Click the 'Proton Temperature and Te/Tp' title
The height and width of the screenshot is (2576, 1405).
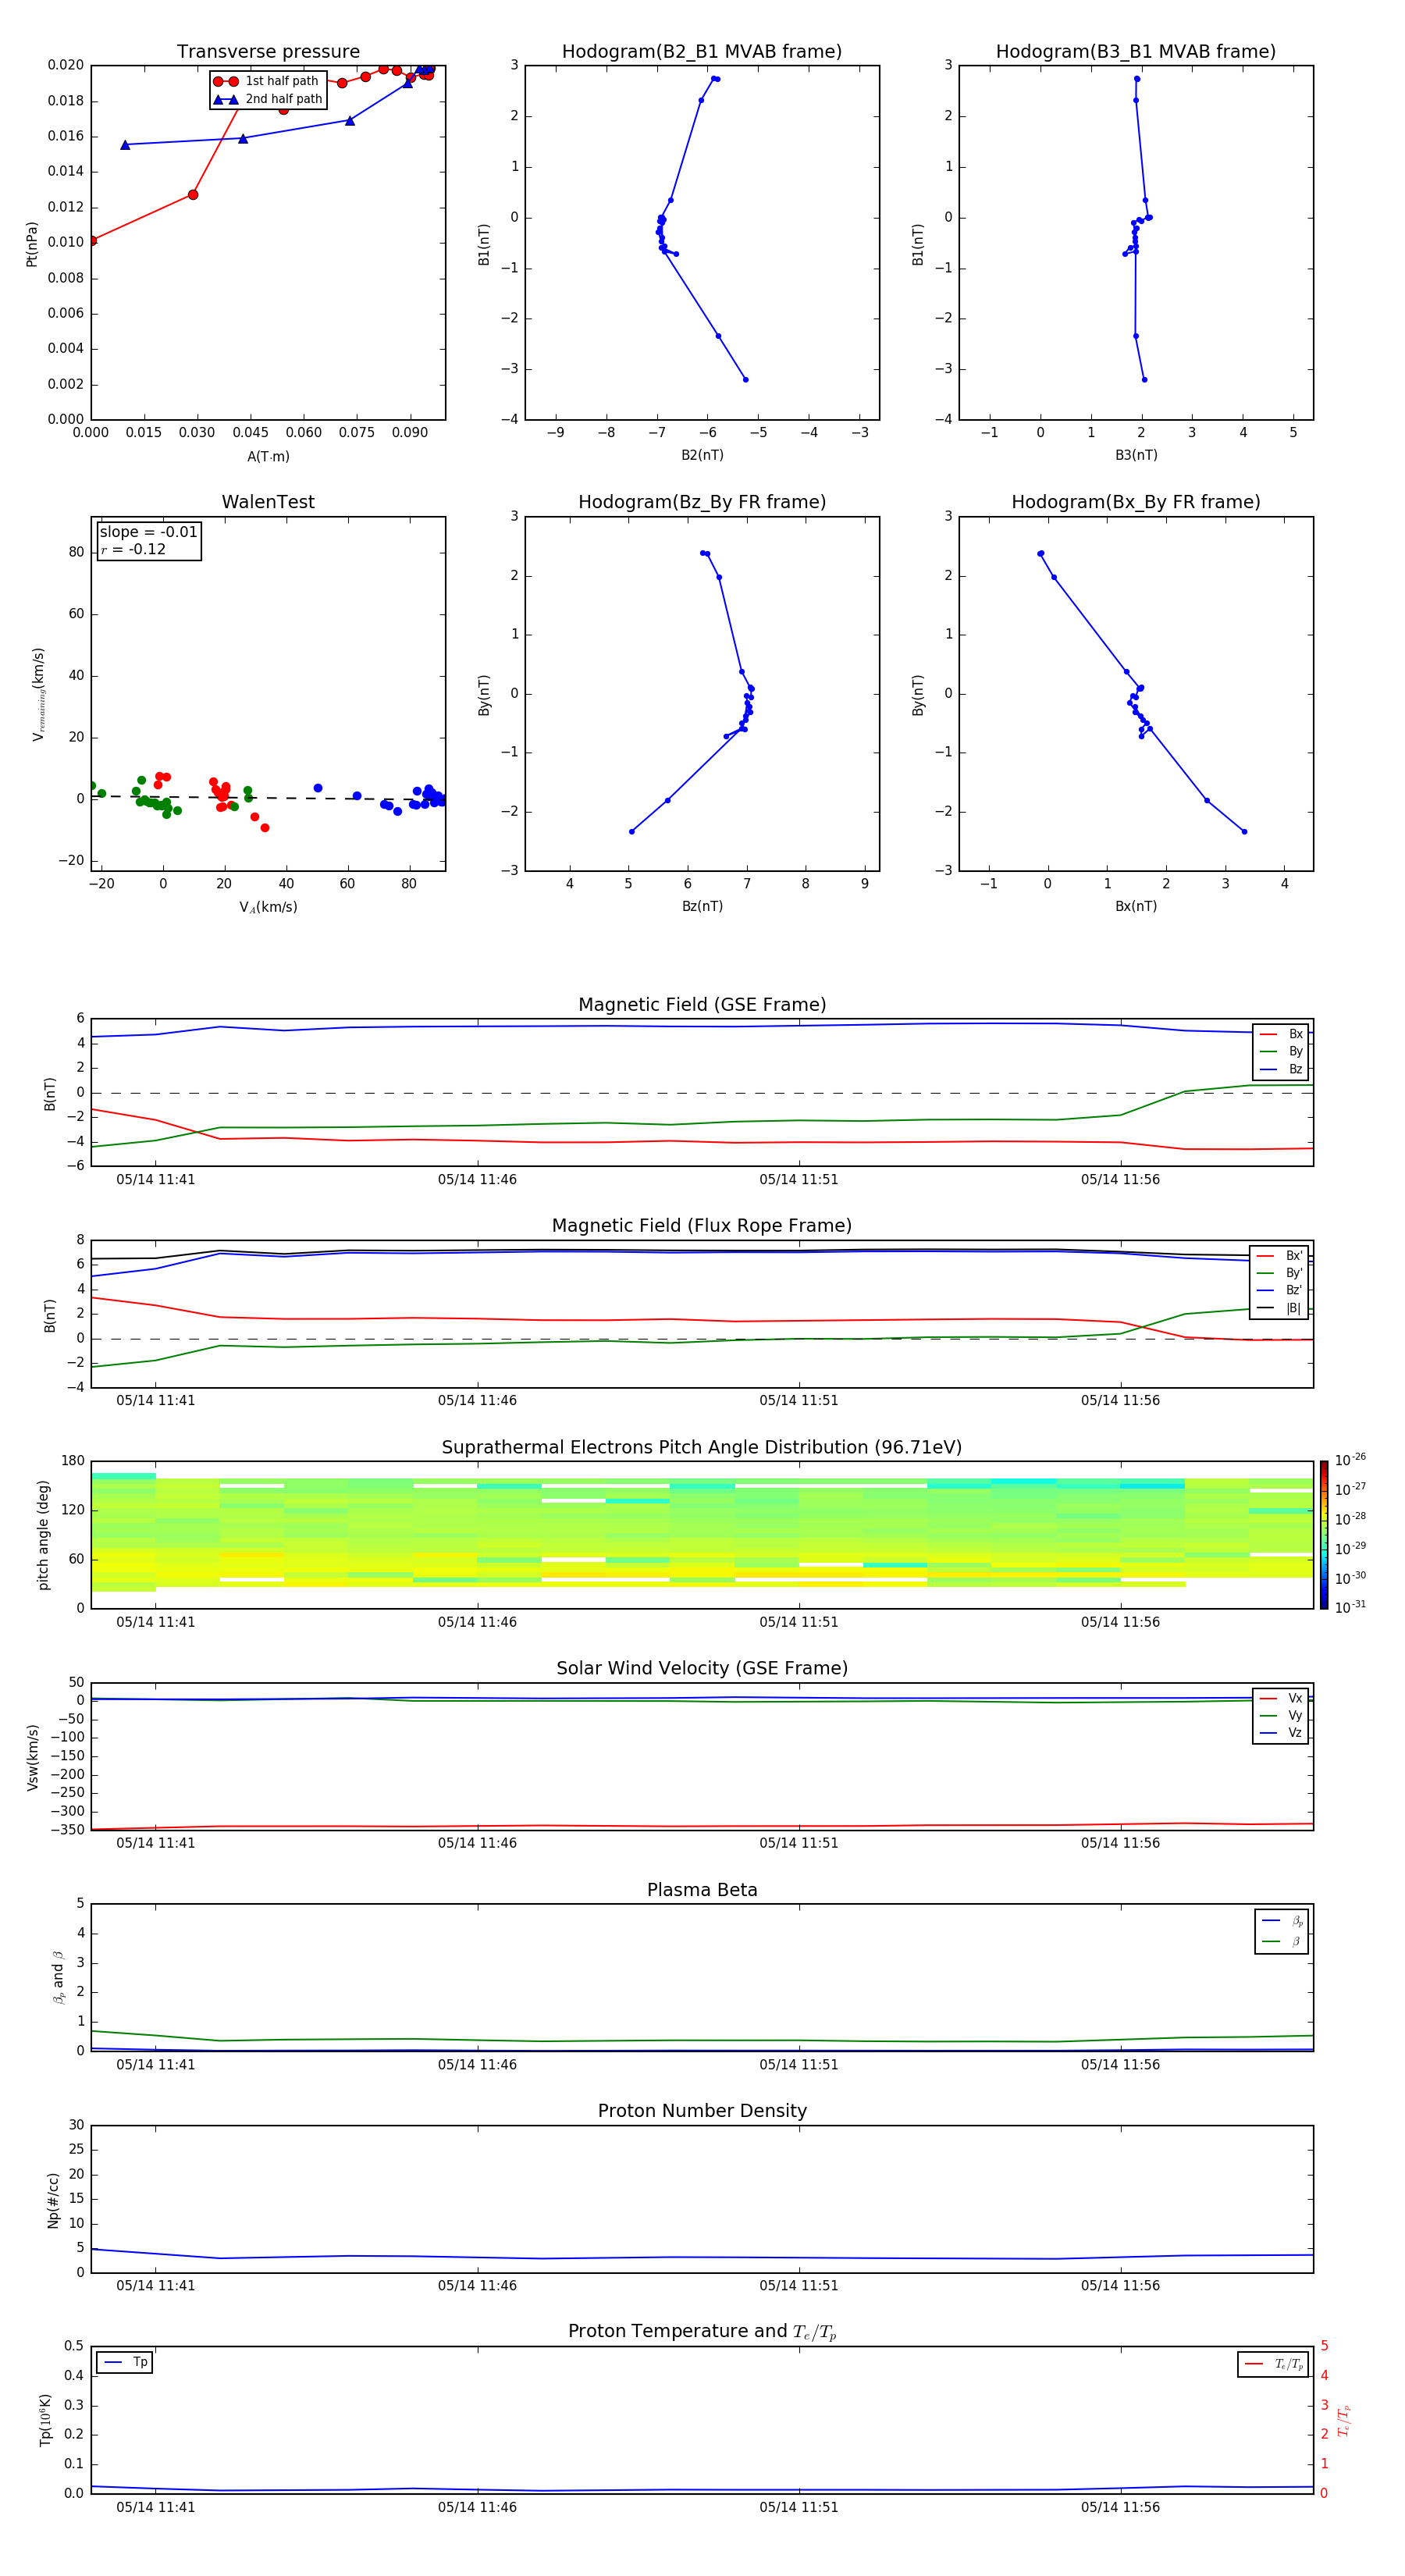point(702,2332)
